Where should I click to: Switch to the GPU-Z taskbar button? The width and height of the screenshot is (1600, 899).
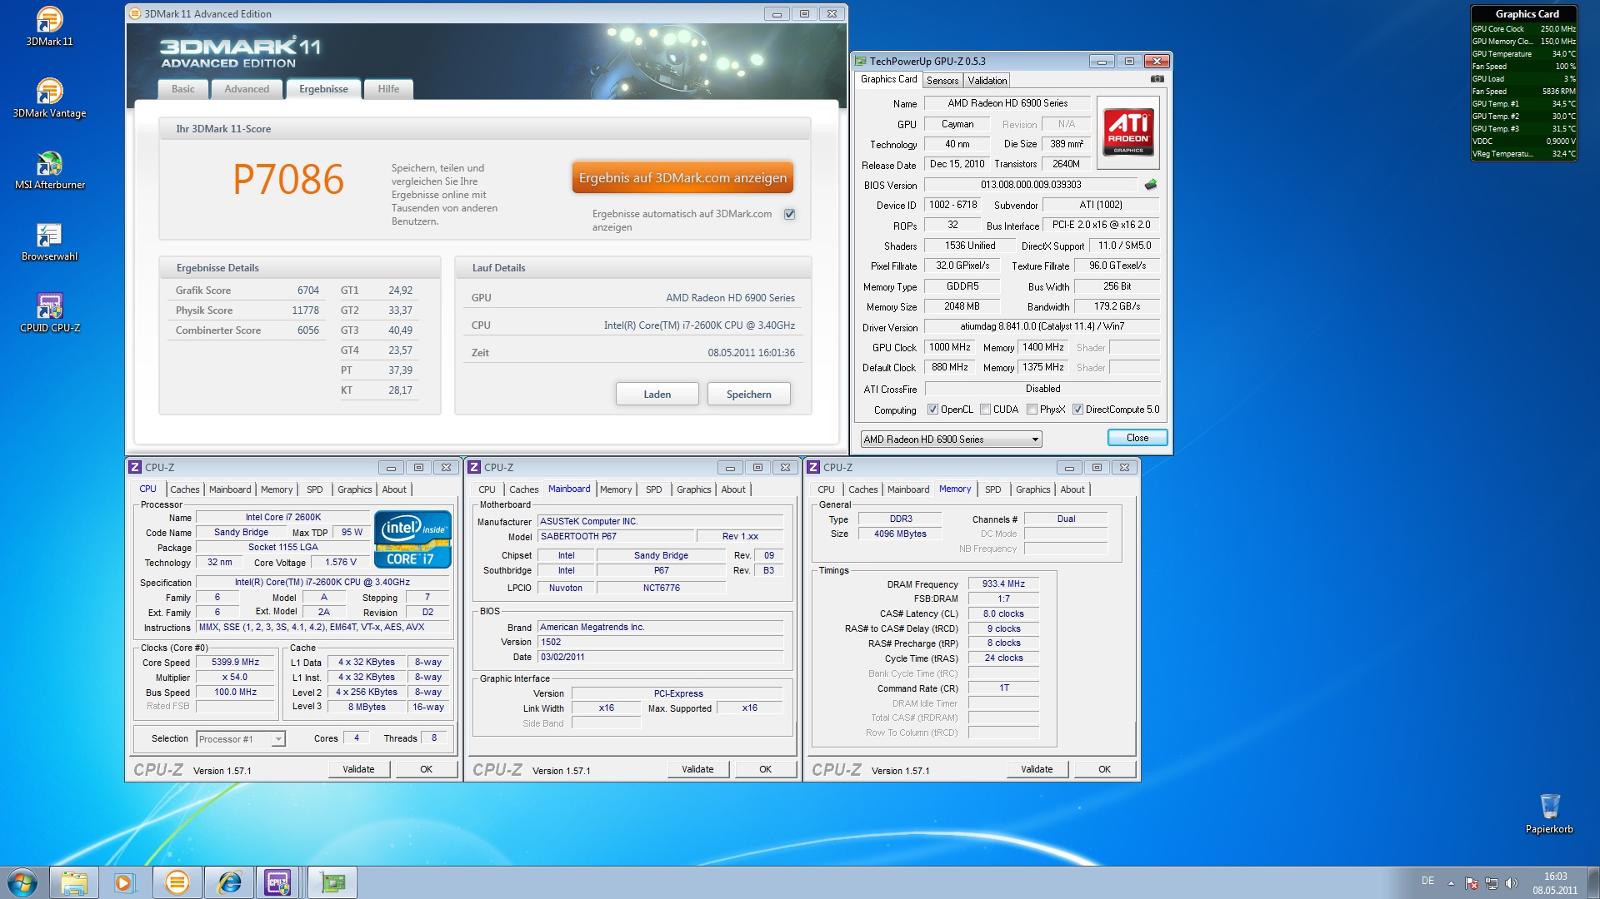click(x=333, y=883)
